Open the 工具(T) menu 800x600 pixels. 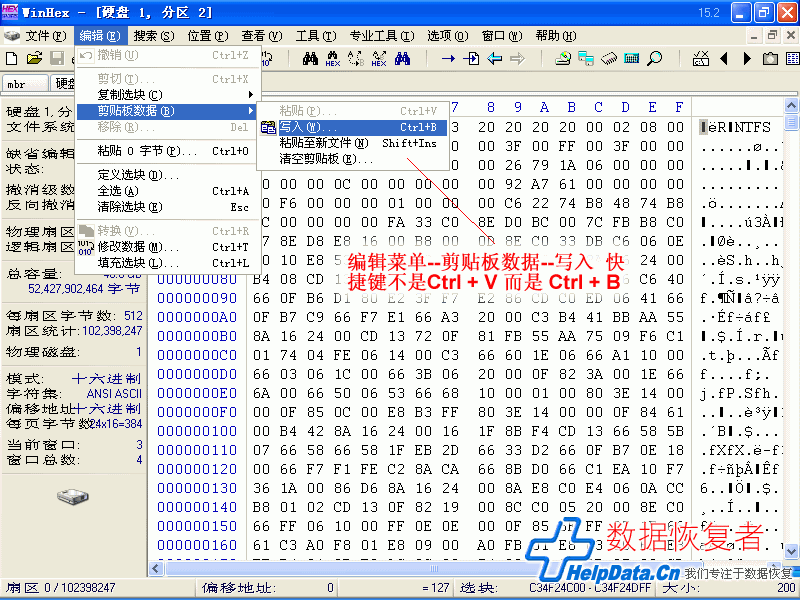(x=315, y=36)
